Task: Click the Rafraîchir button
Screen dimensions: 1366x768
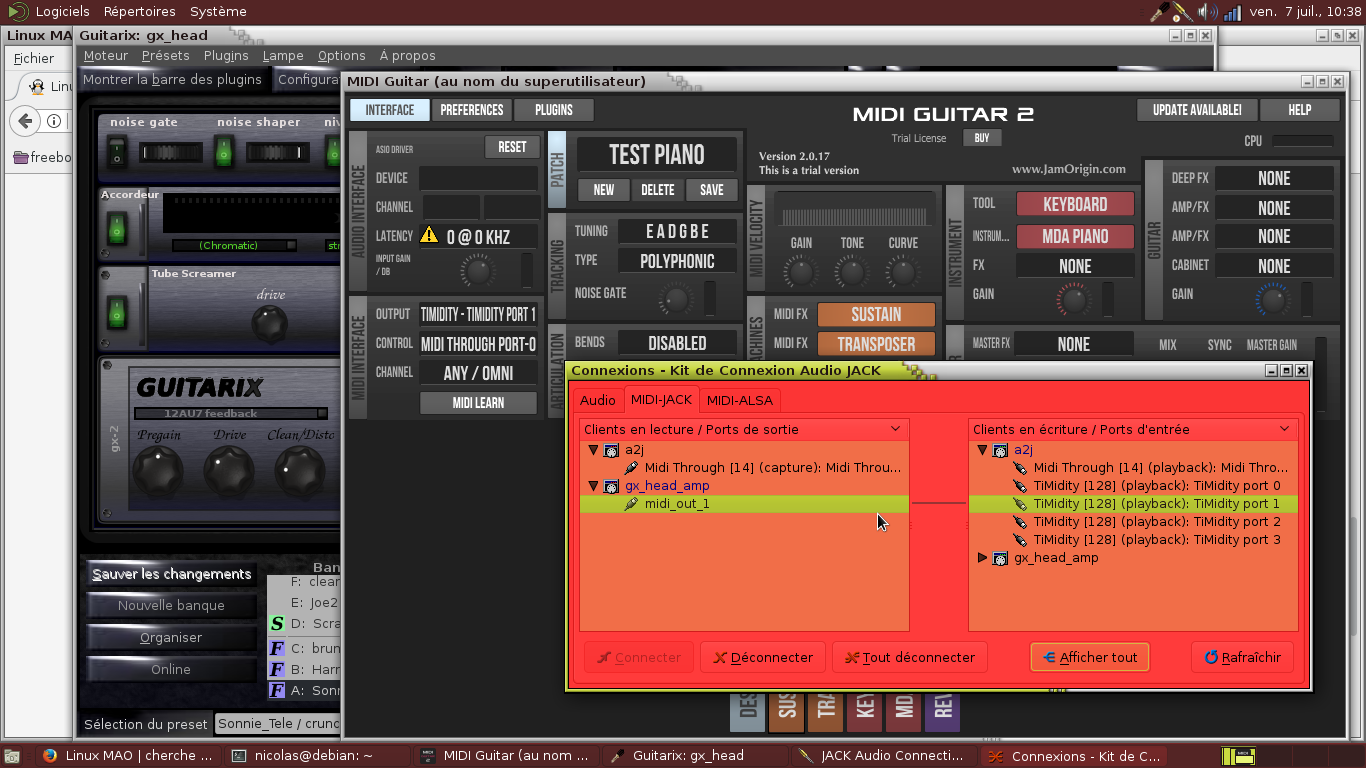Action: point(1243,658)
